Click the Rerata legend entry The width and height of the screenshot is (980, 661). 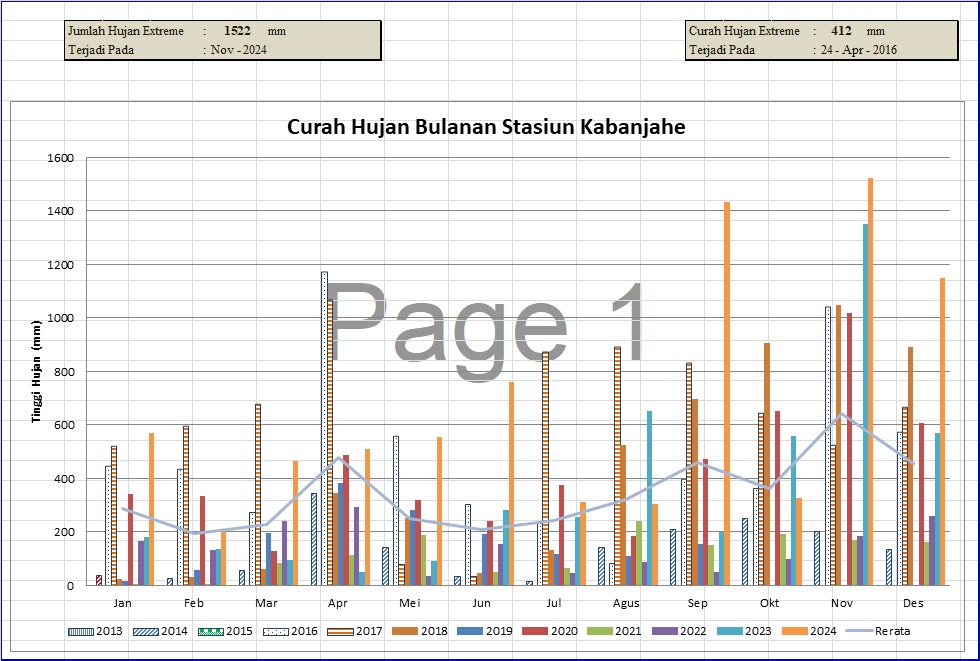pos(883,631)
